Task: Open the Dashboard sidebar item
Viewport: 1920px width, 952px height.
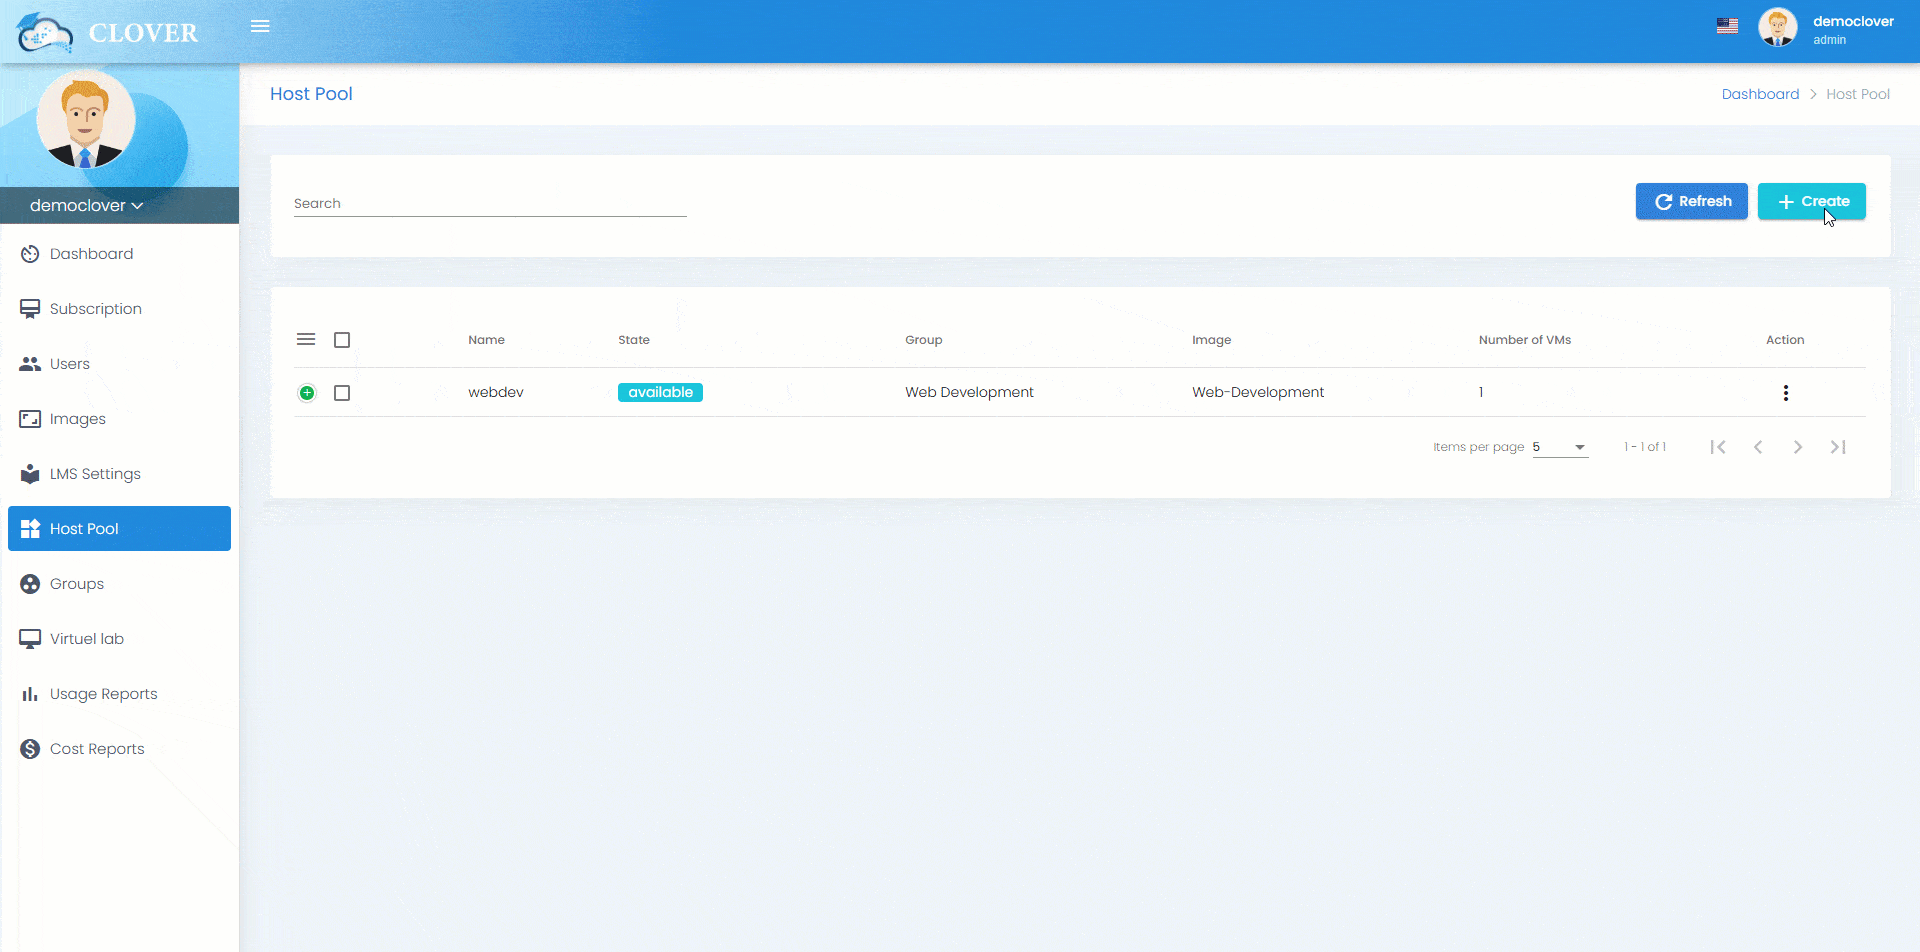Action: (91, 254)
